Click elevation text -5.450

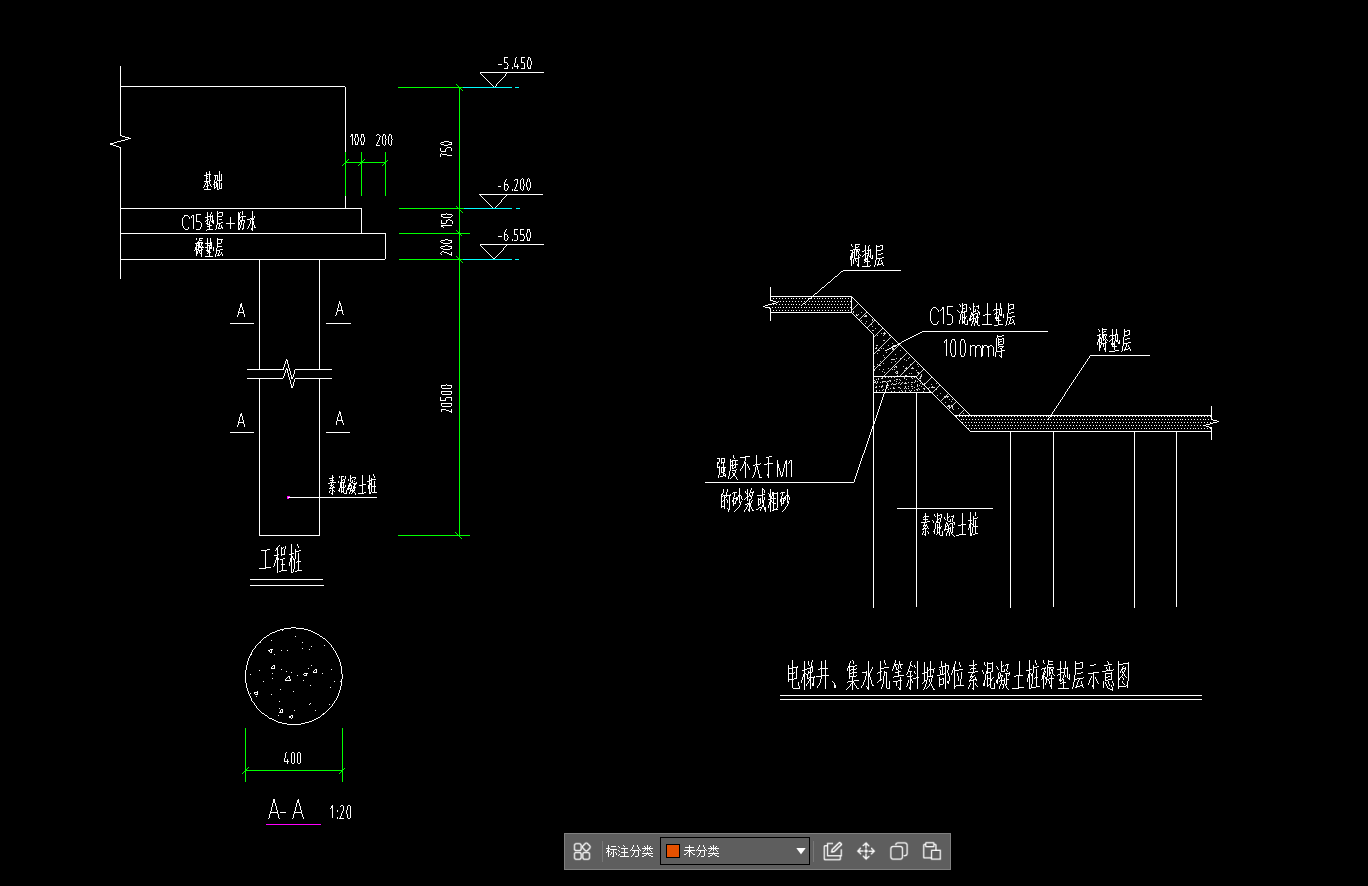click(x=515, y=64)
